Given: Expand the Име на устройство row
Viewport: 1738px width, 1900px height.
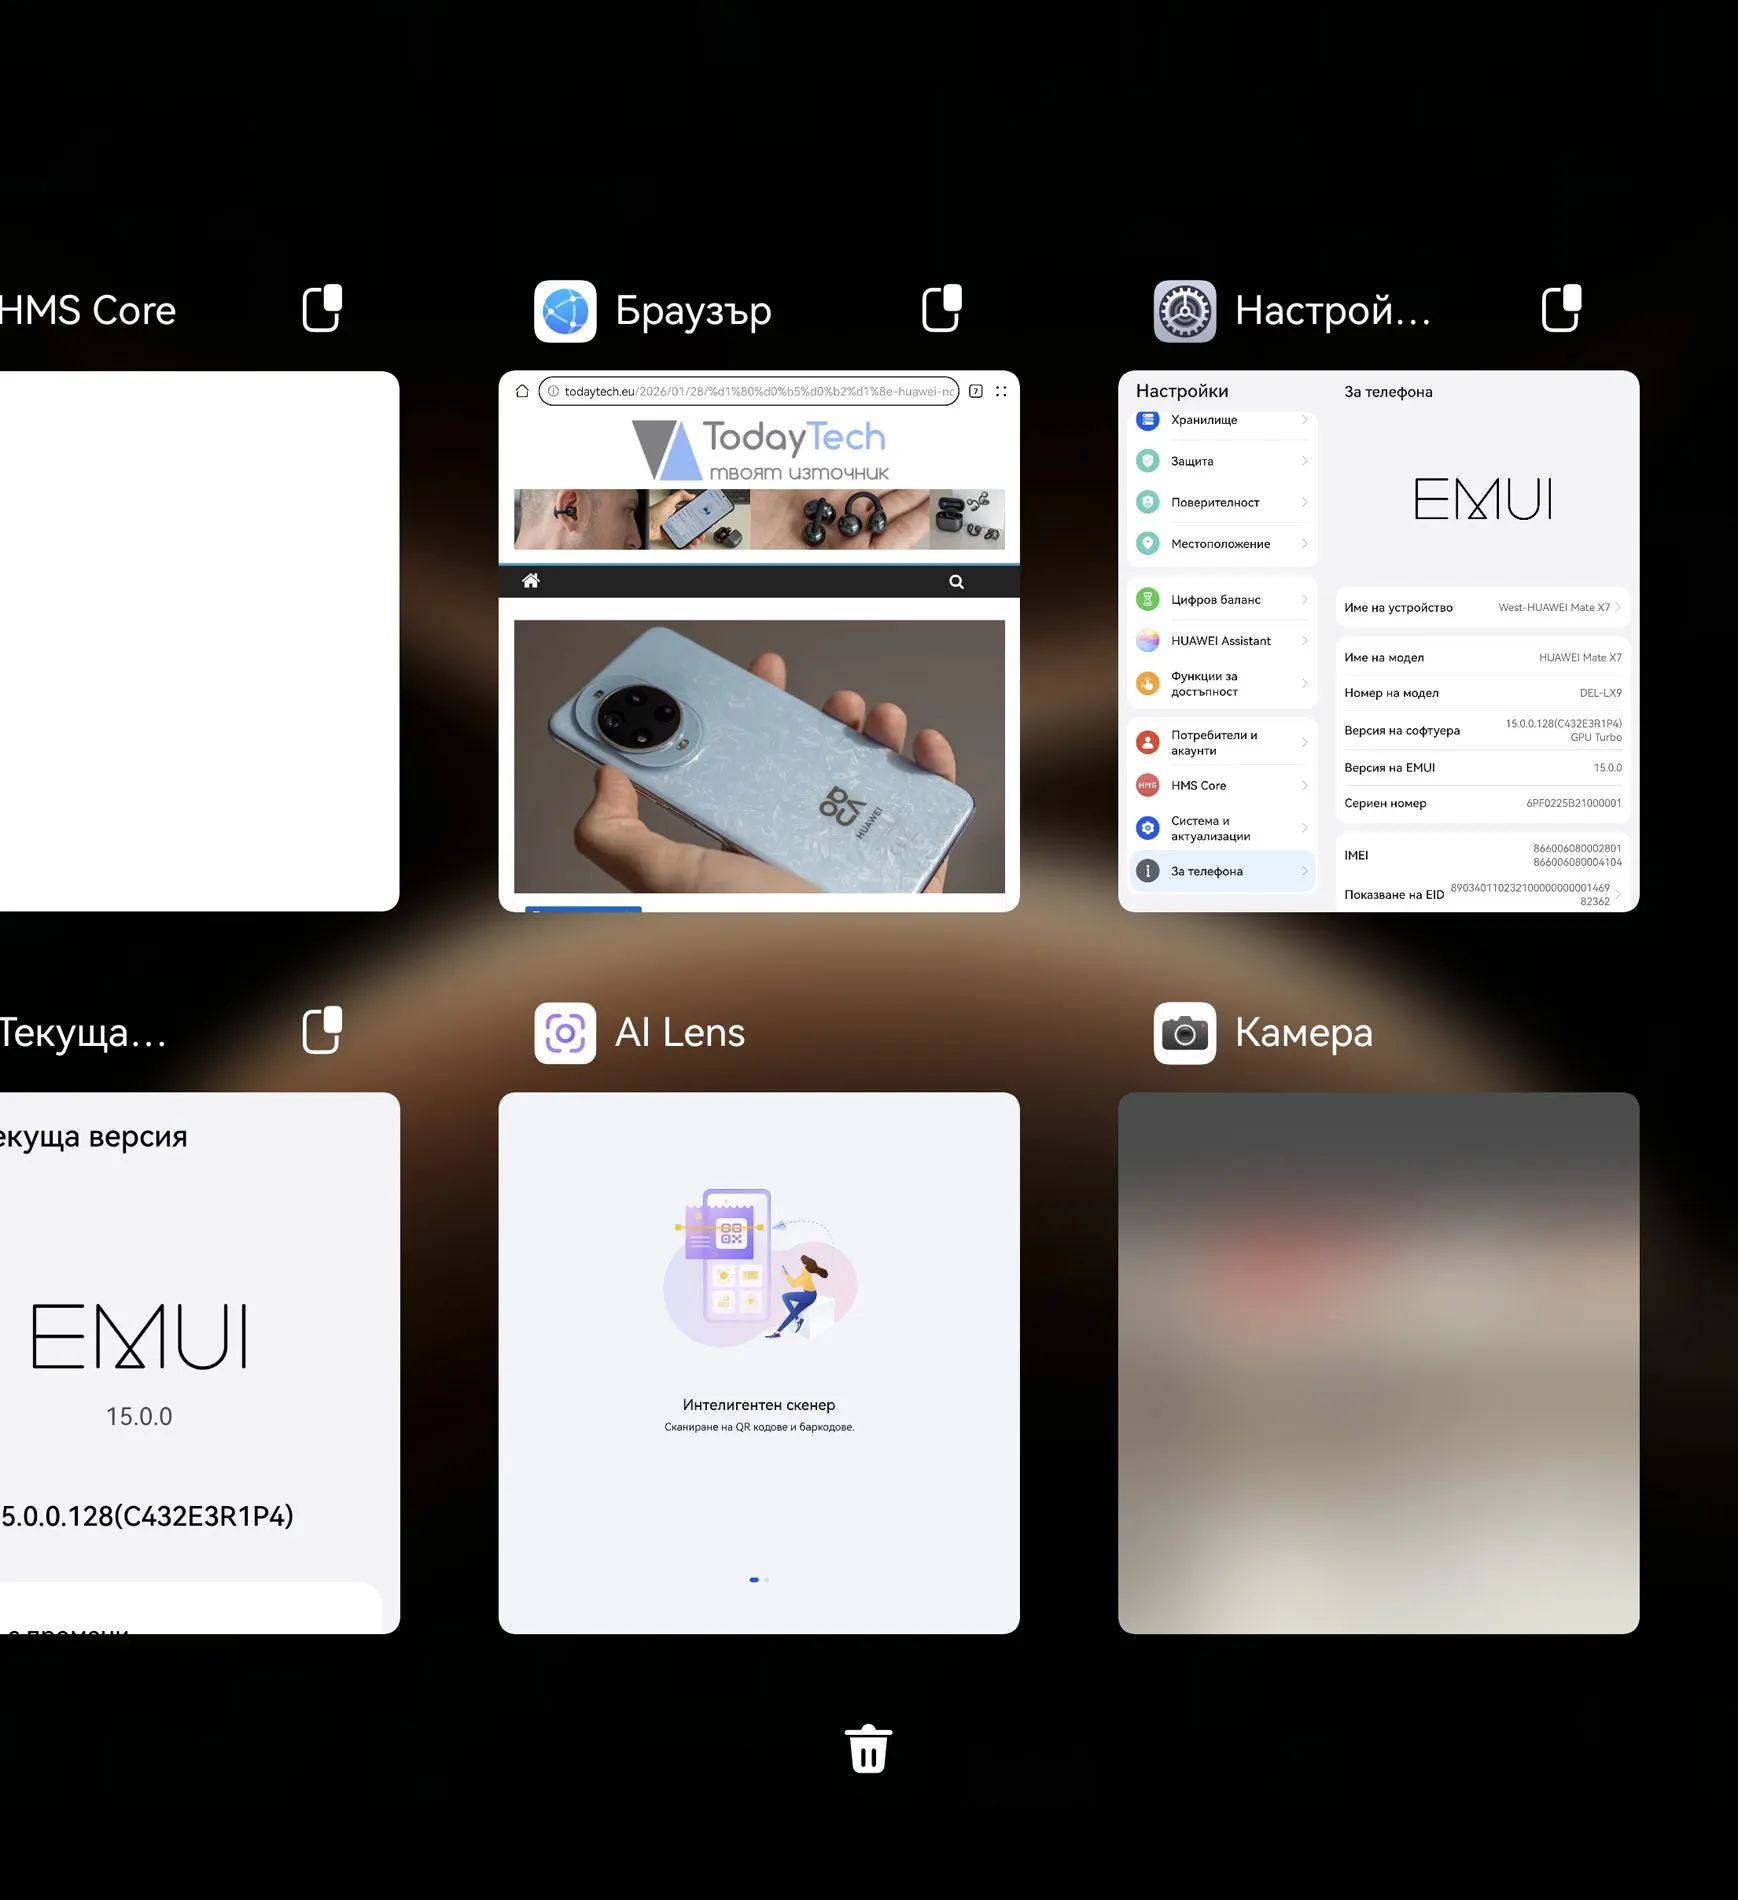Looking at the screenshot, I should tap(1482, 607).
